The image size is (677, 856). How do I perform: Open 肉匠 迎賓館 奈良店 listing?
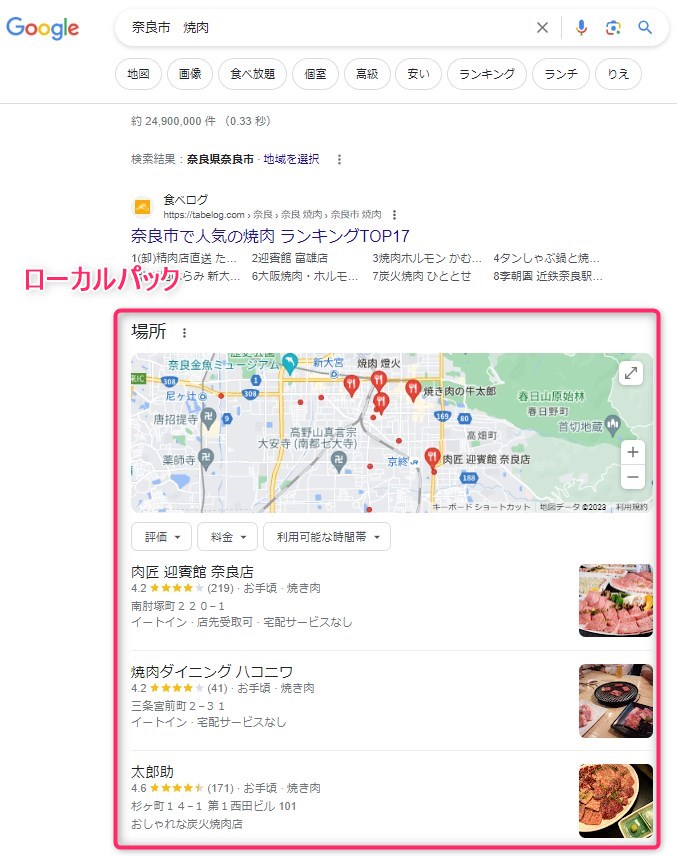193,572
